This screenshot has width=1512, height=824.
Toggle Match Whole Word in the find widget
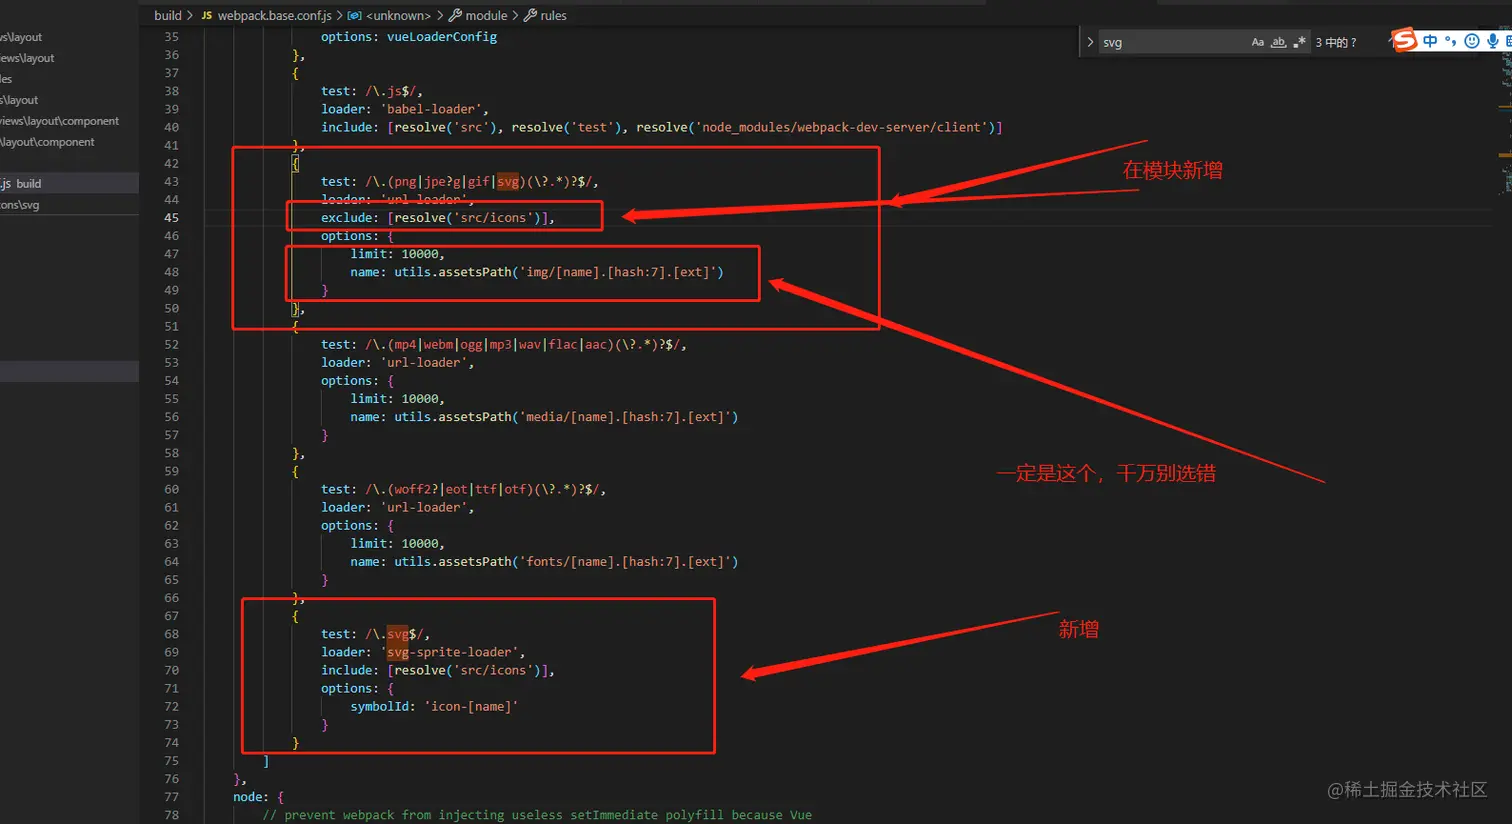1278,42
